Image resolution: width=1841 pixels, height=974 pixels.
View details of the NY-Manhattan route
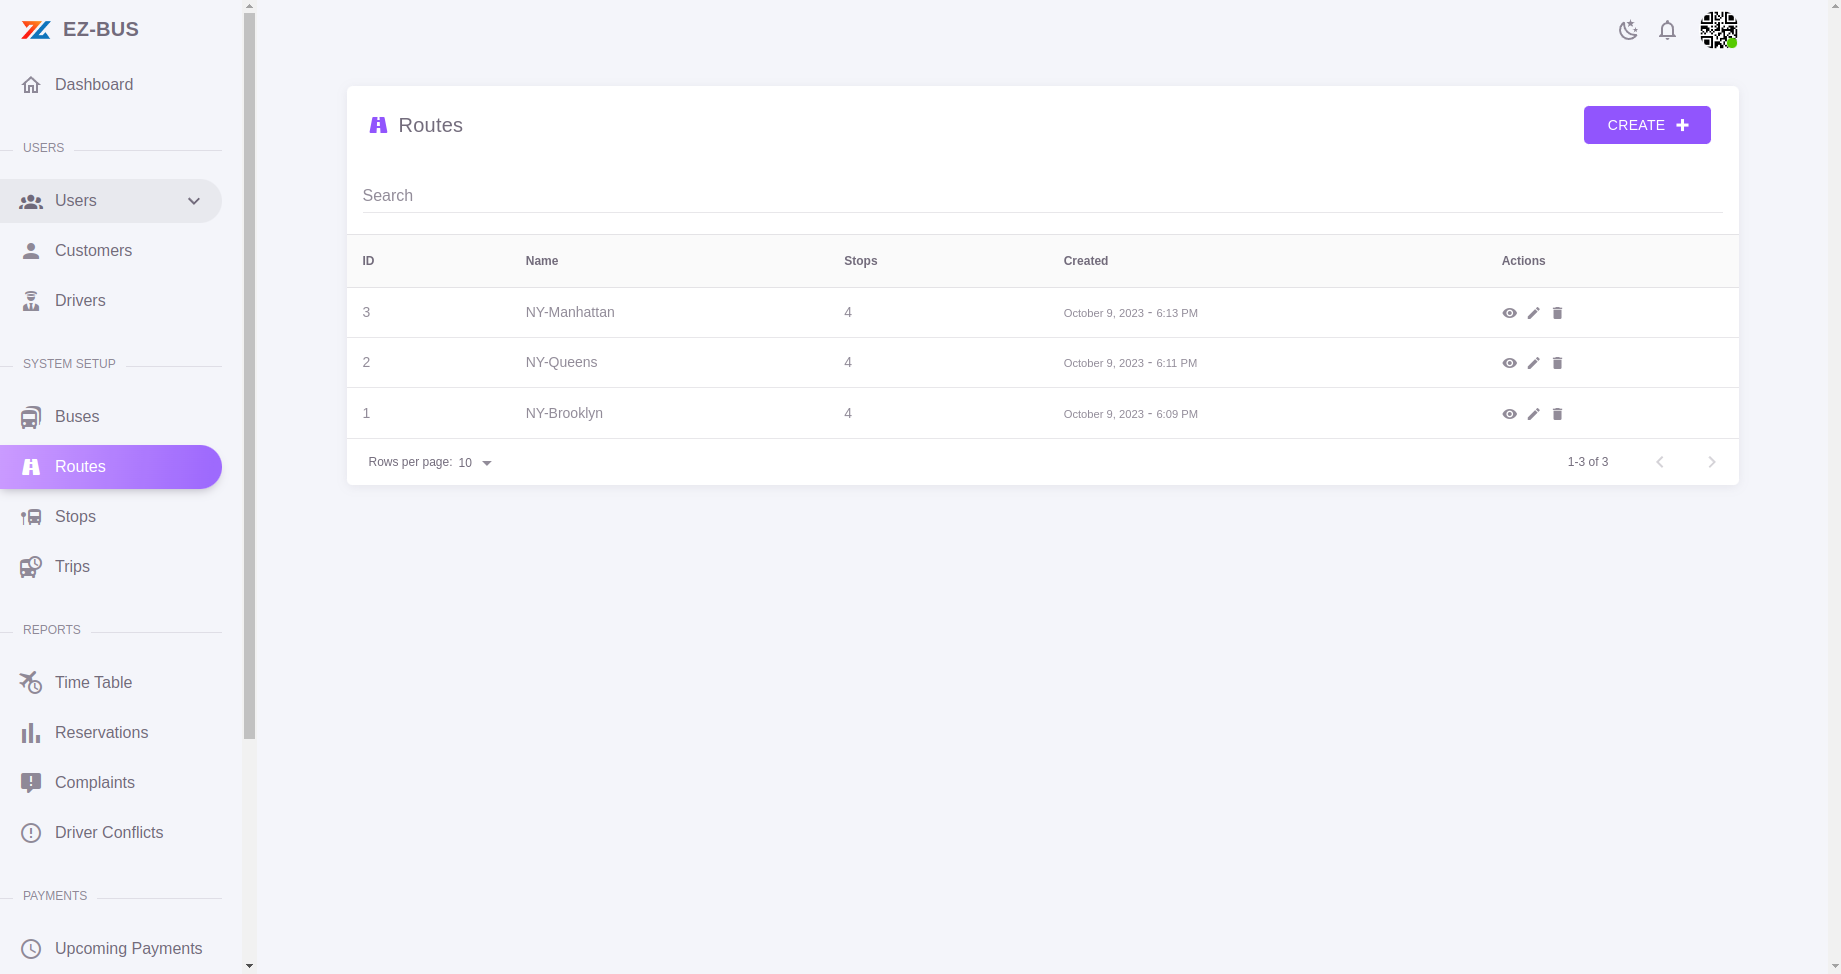1510,312
